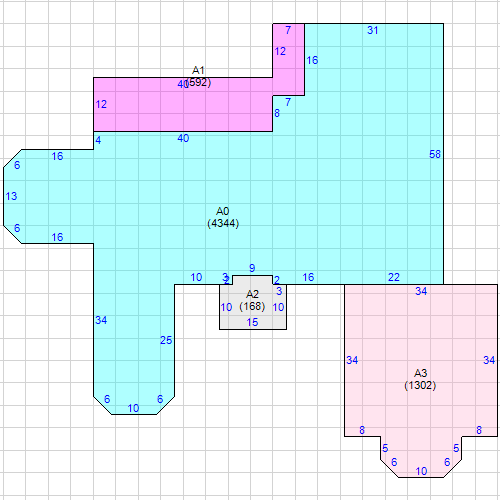
Task: Click the 12 dimension on A1's left edge
Action: point(101,104)
